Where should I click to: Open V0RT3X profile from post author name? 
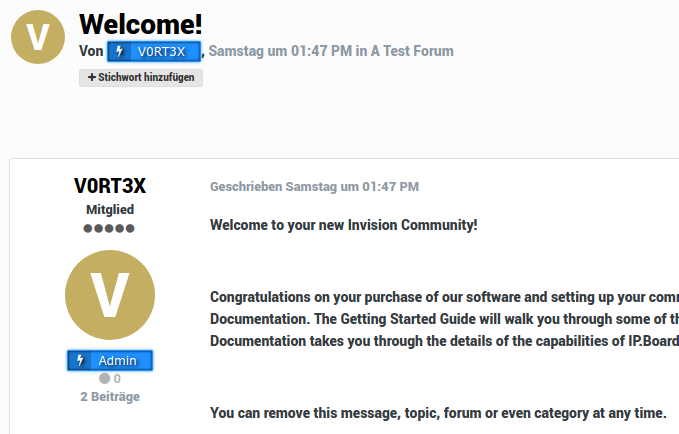(110, 186)
